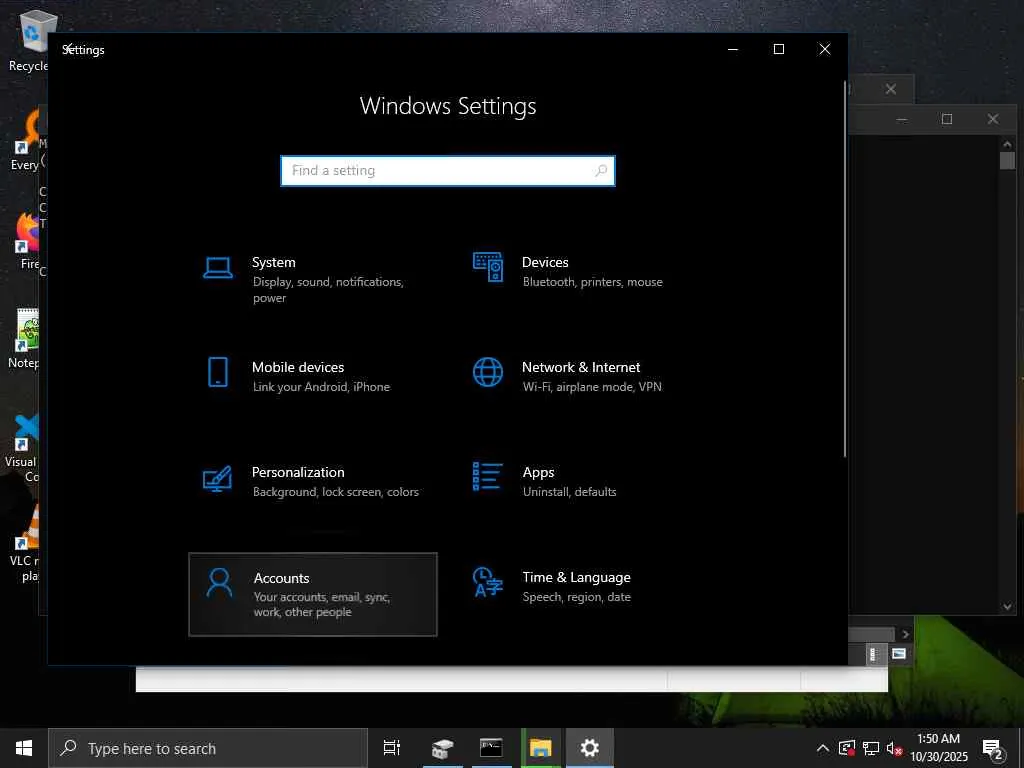Select the Notepad++ desktop shortcut

click(25, 338)
